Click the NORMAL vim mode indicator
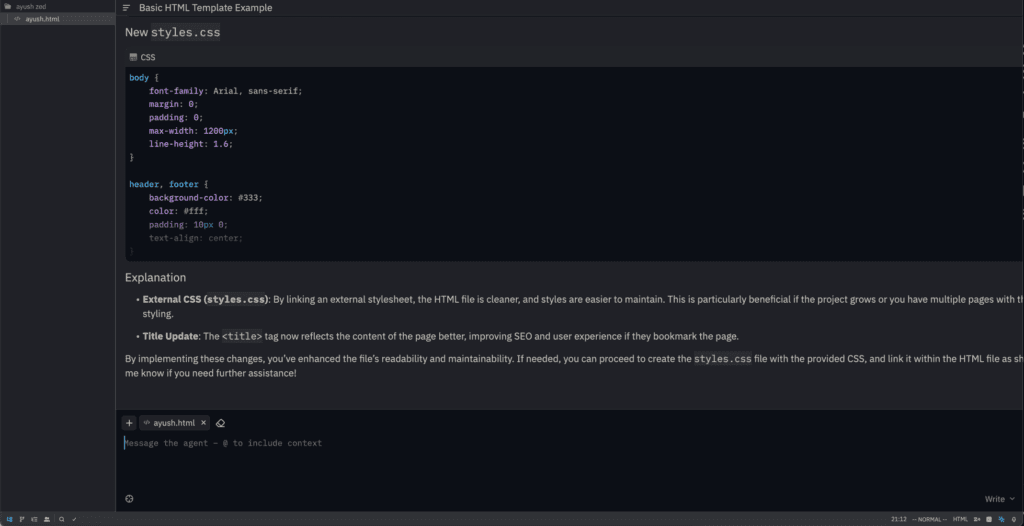Screen dimensions: 1024x526 pos(929,519)
